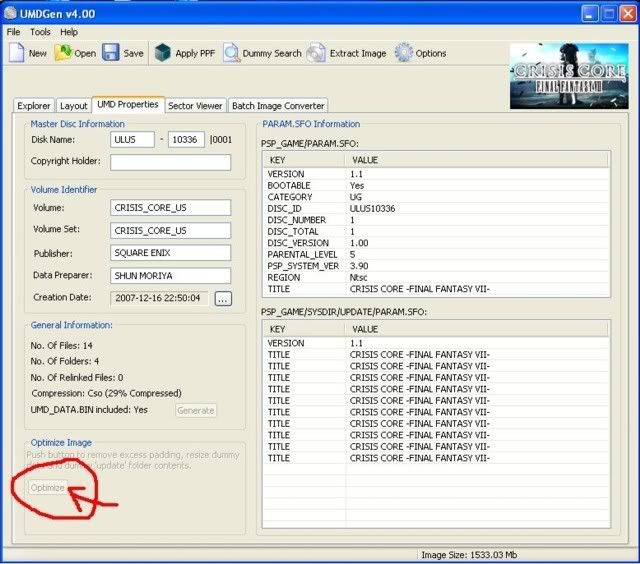Click the Publisher field containing SQUARE ENIX
The width and height of the screenshot is (640, 564).
point(170,253)
